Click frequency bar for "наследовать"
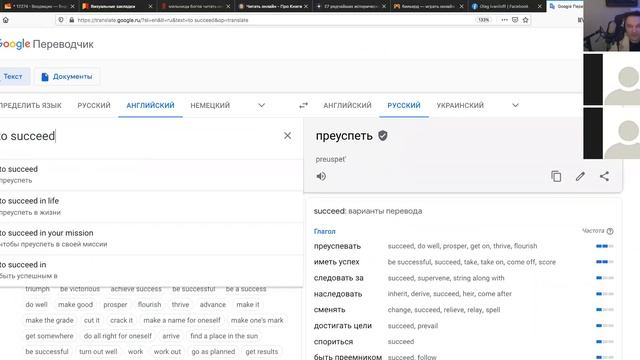 point(604,294)
